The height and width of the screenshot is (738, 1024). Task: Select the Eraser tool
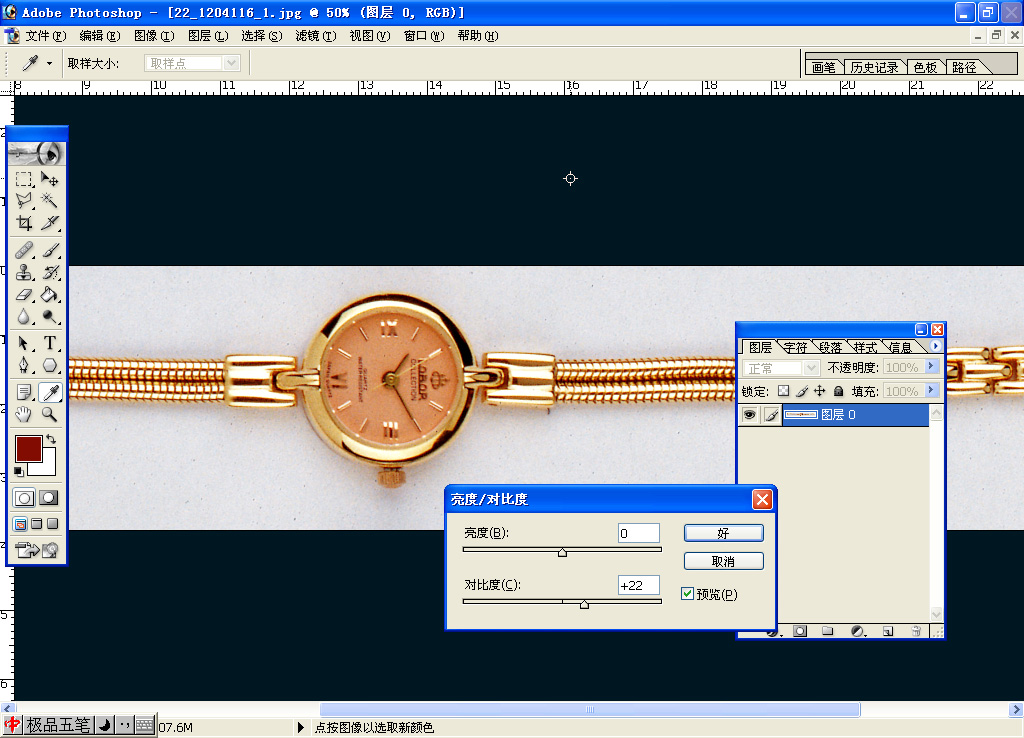(x=24, y=295)
